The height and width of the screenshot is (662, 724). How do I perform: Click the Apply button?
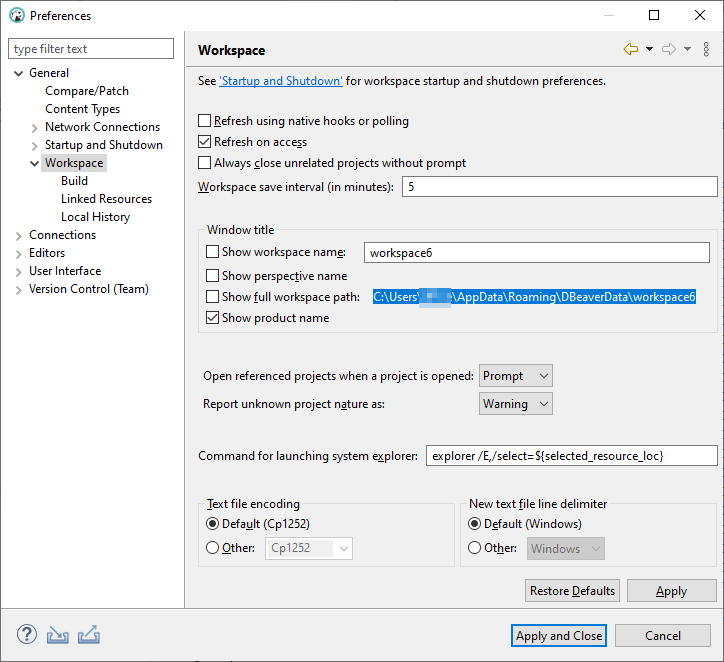671,590
